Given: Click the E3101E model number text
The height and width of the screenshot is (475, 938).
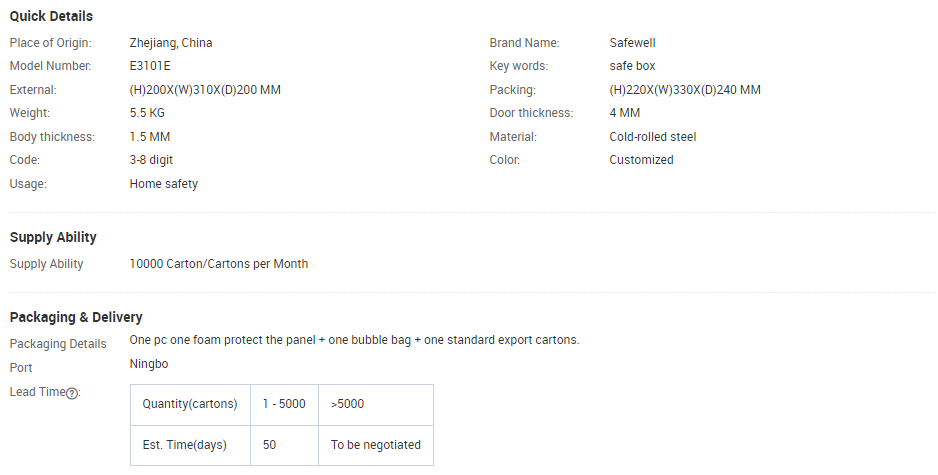Looking at the screenshot, I should pos(150,66).
